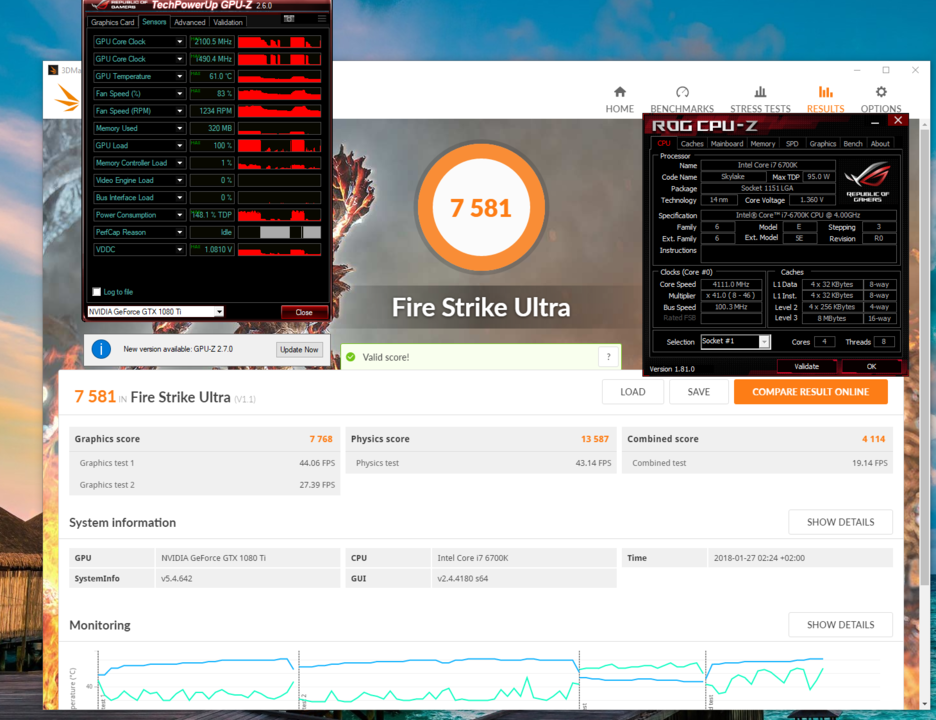Enable Log to file in GPU-Z
This screenshot has width=936, height=720.
[97, 292]
